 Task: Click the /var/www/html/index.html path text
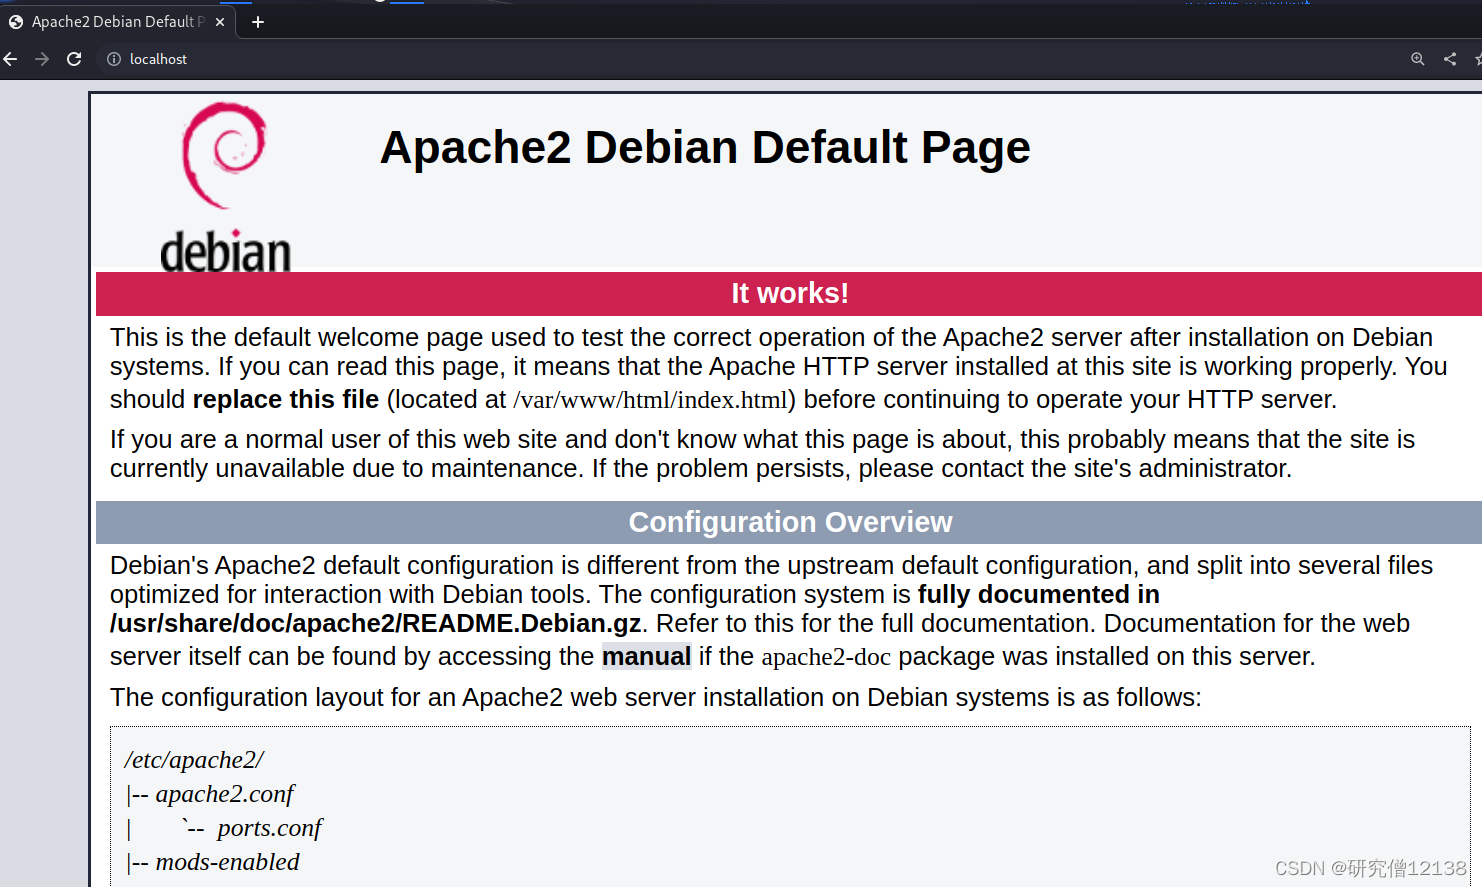(650, 399)
